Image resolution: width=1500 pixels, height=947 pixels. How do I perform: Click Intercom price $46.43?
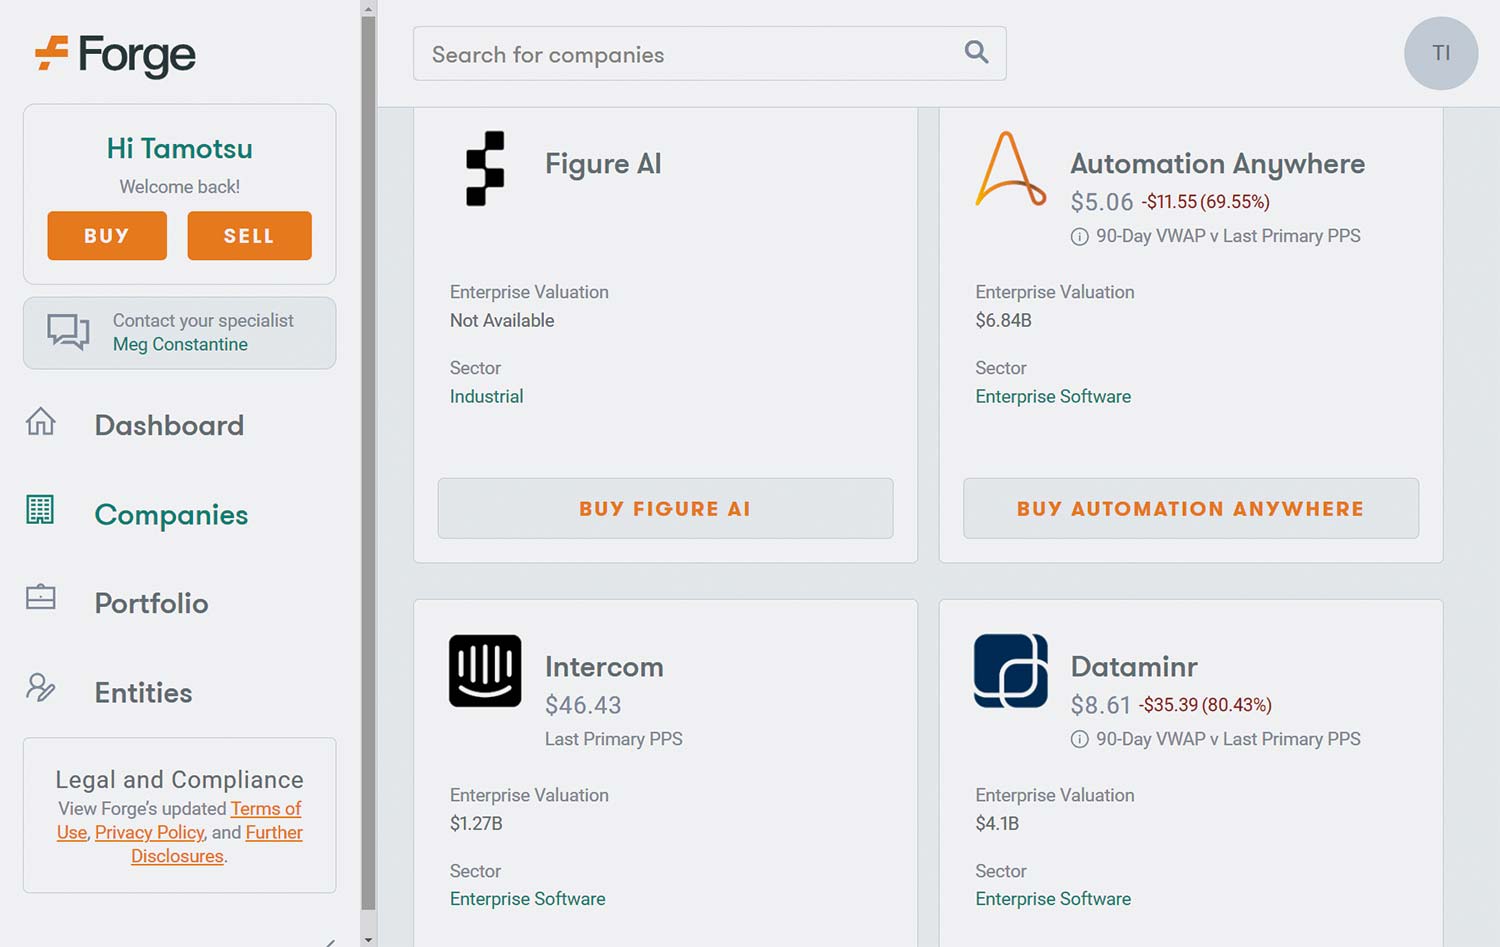(x=583, y=705)
